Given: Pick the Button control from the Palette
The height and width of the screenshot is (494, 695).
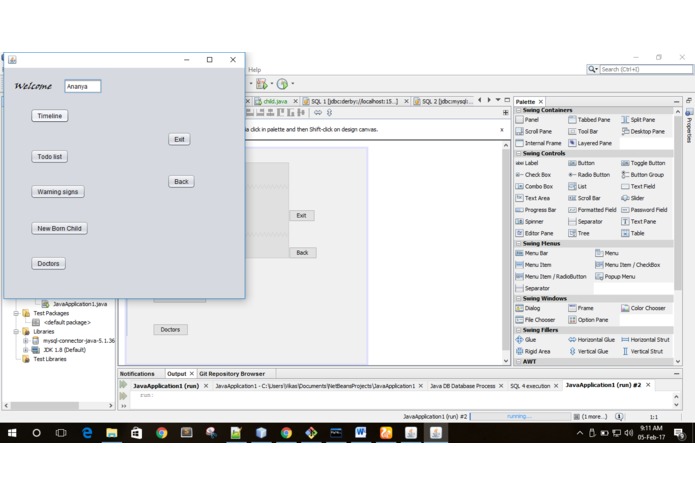Looking at the screenshot, I should click(582, 163).
